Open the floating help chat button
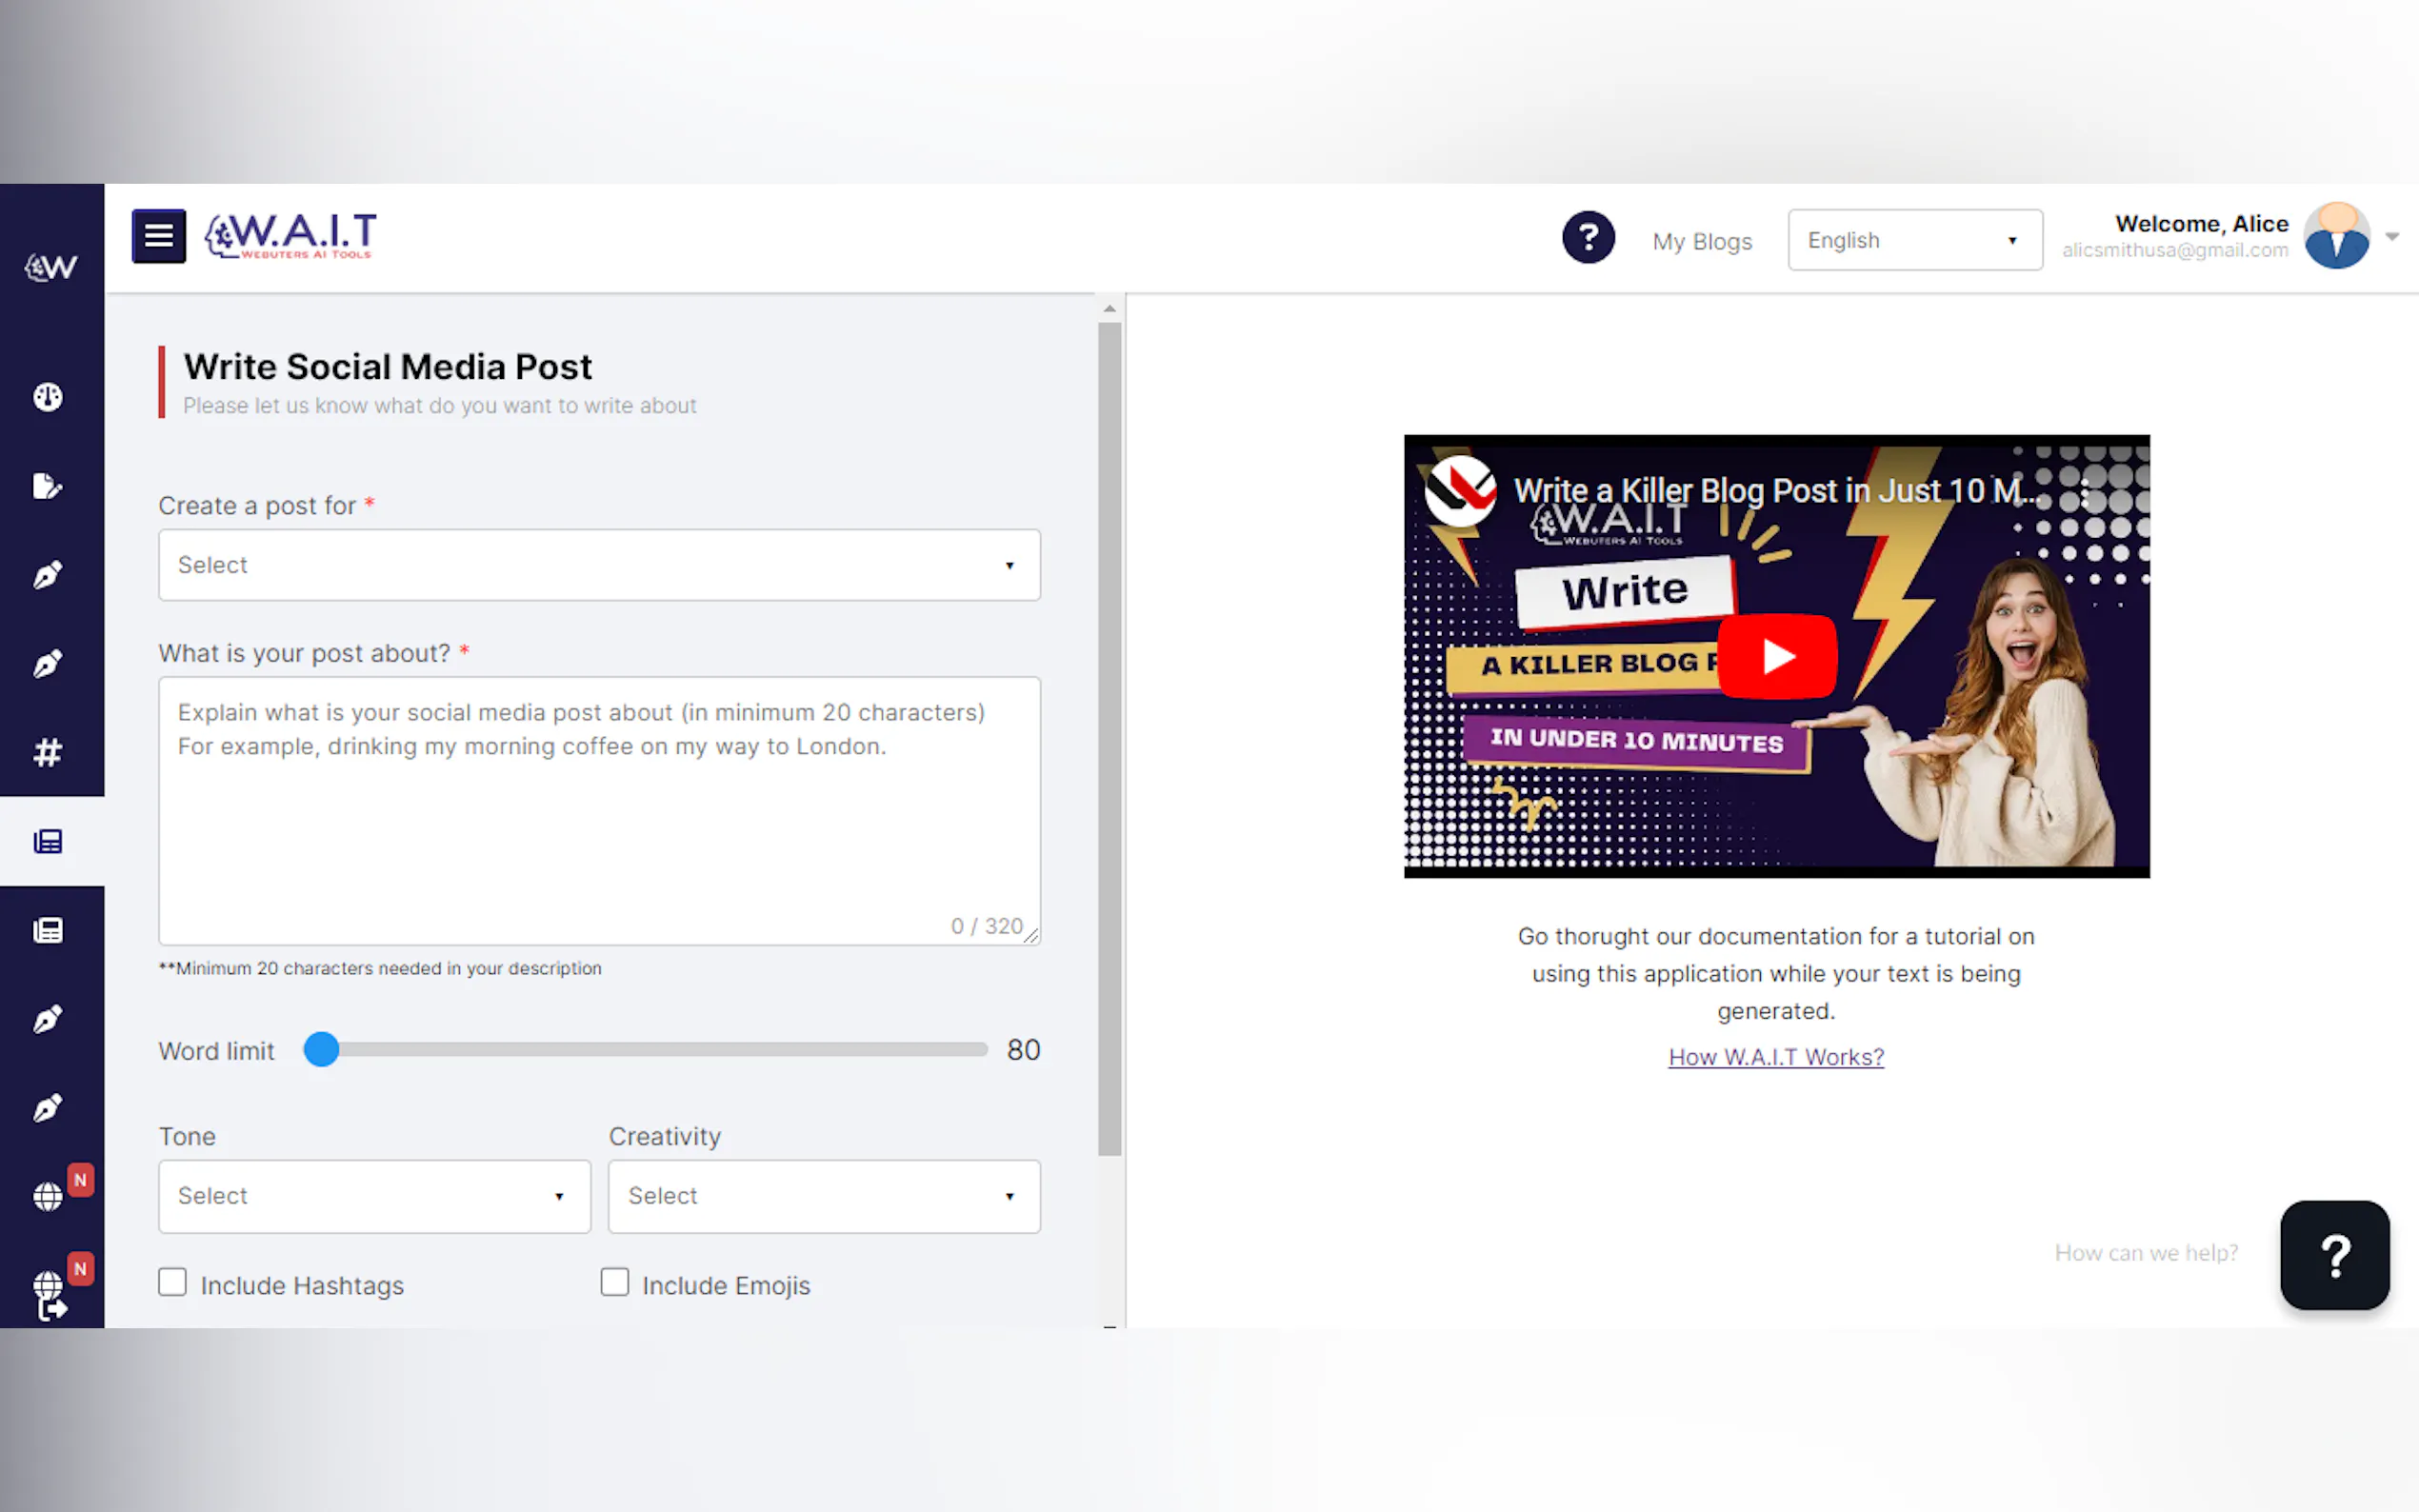This screenshot has height=1512, width=2419. (x=2334, y=1255)
